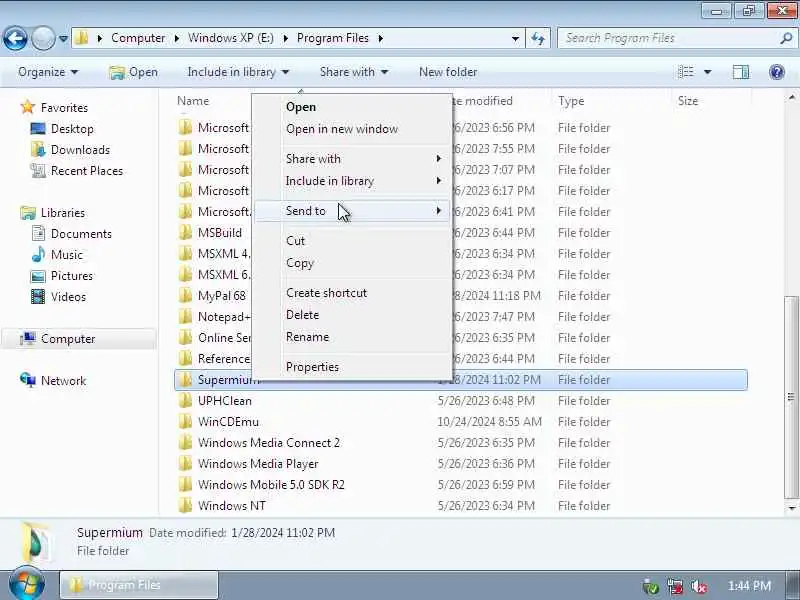800x600 pixels.
Task: Expand Share with context submenu
Action: point(352,159)
